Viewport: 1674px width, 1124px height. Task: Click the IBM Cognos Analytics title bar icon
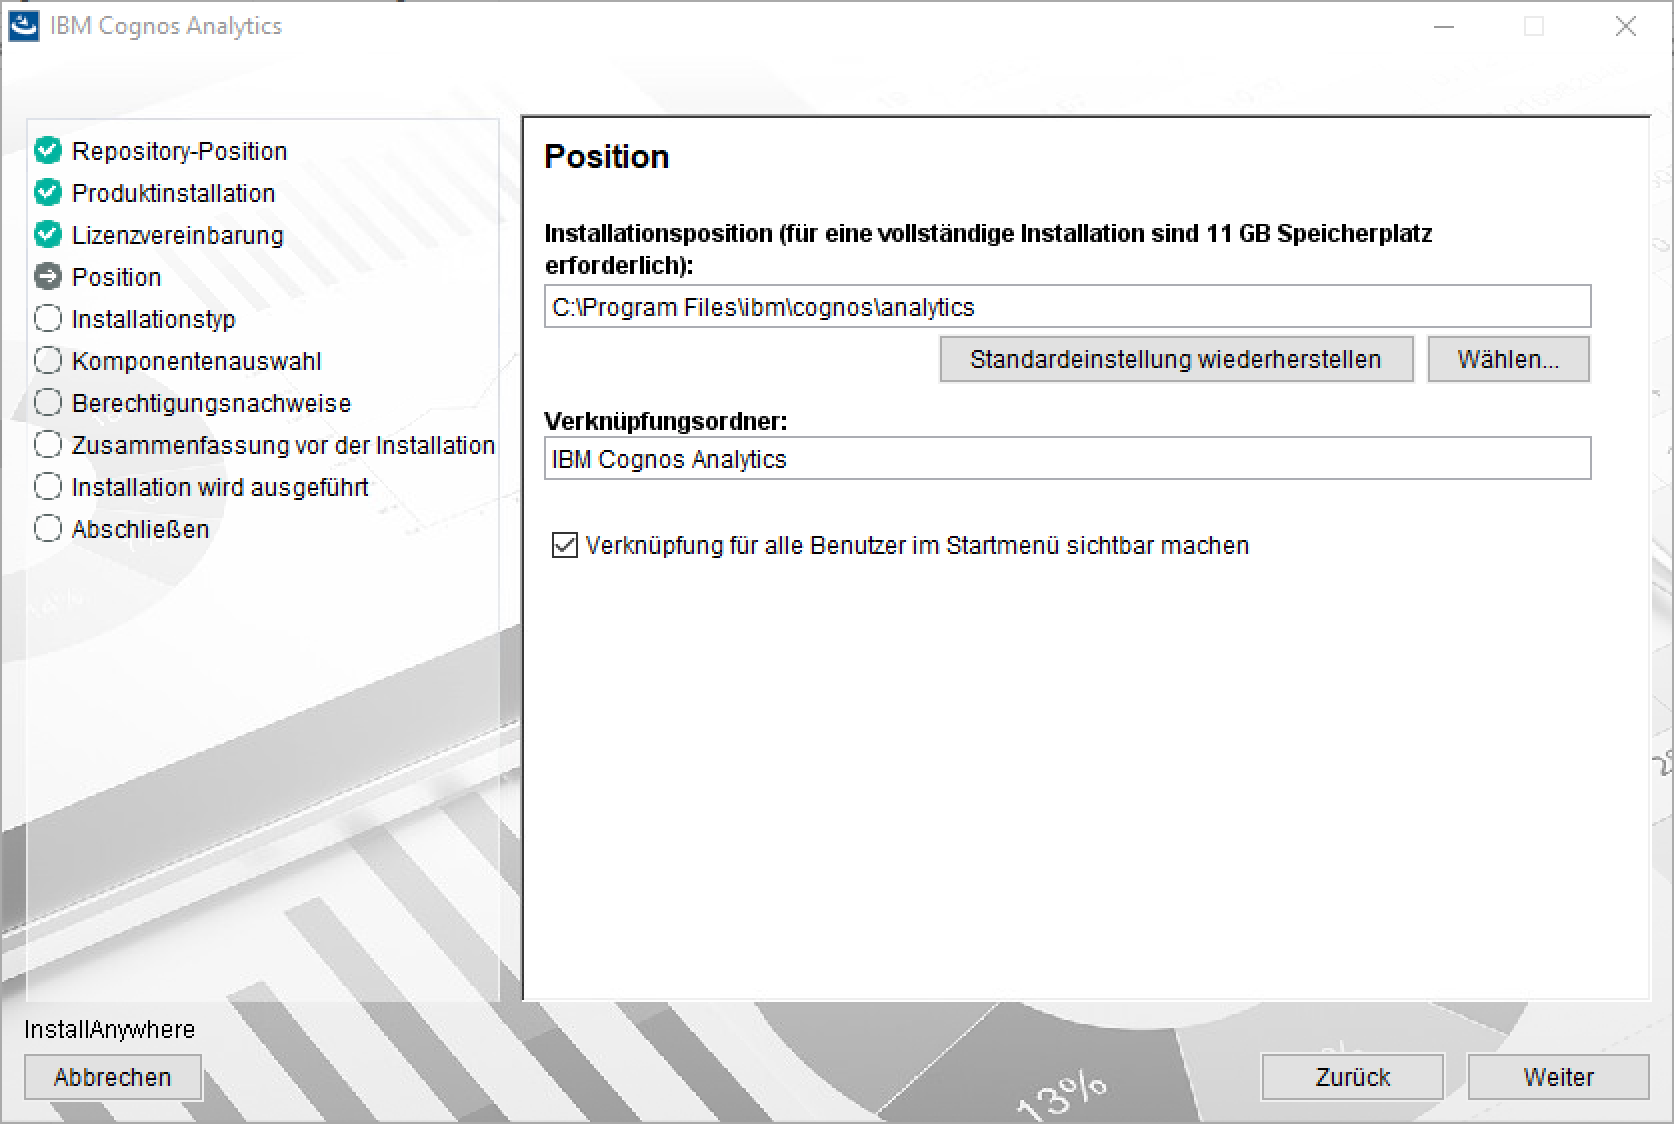pyautogui.click(x=24, y=26)
